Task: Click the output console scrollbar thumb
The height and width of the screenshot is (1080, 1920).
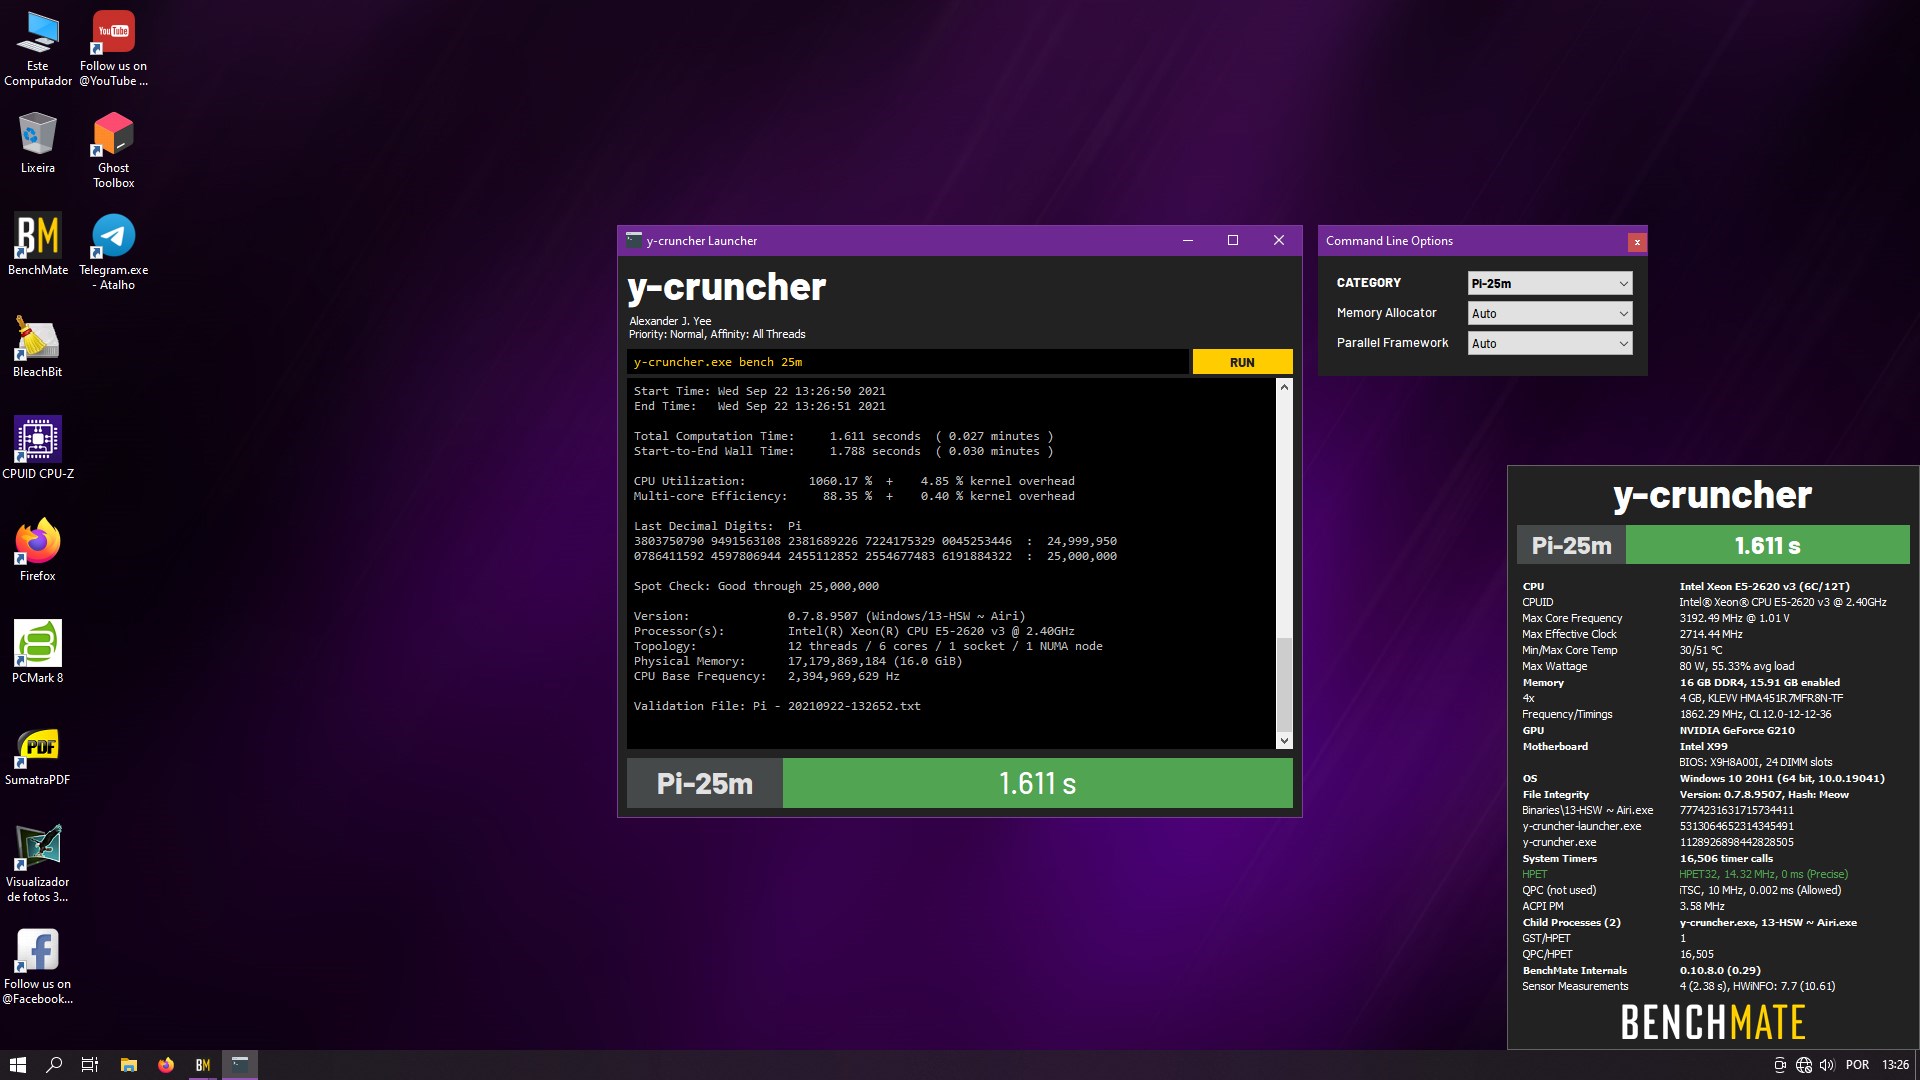Action: pyautogui.click(x=1284, y=684)
